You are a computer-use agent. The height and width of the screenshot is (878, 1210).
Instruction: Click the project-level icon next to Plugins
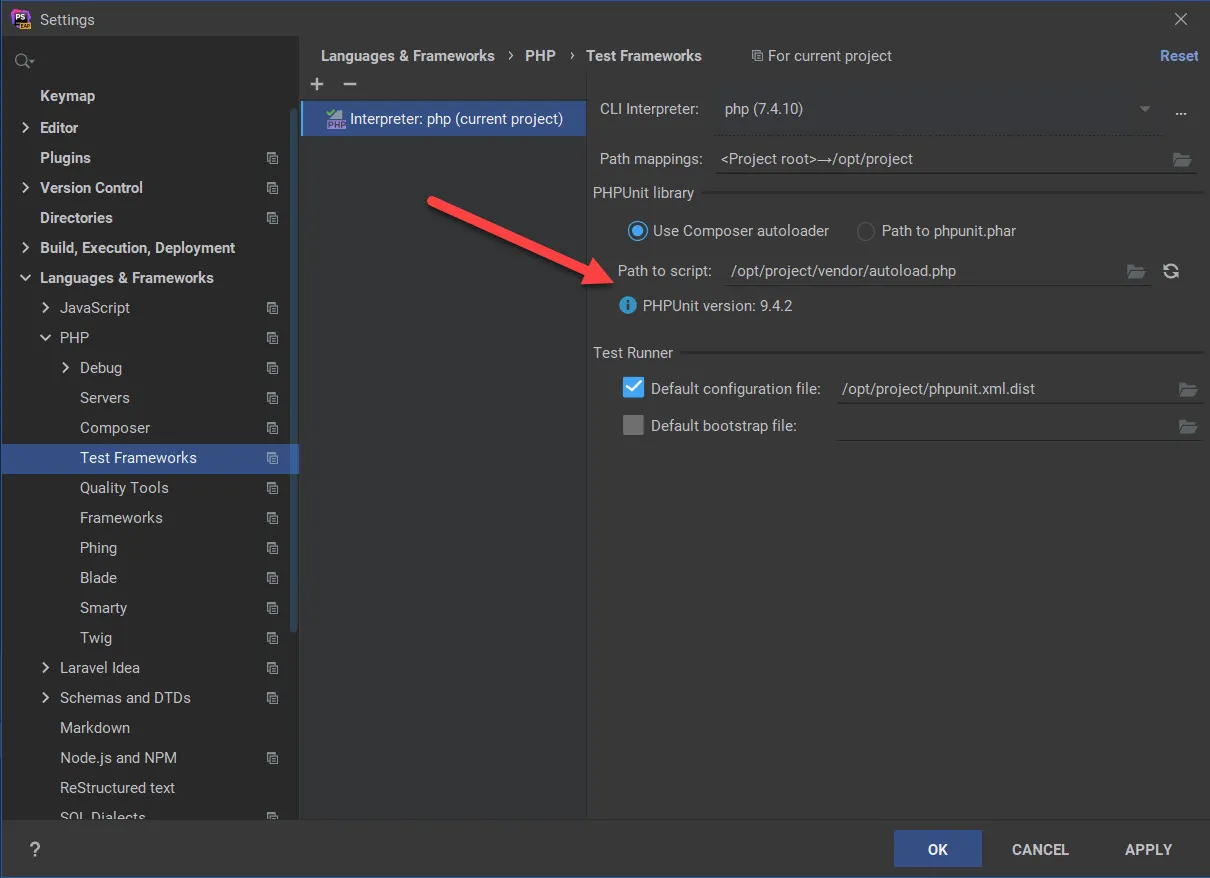pos(272,158)
